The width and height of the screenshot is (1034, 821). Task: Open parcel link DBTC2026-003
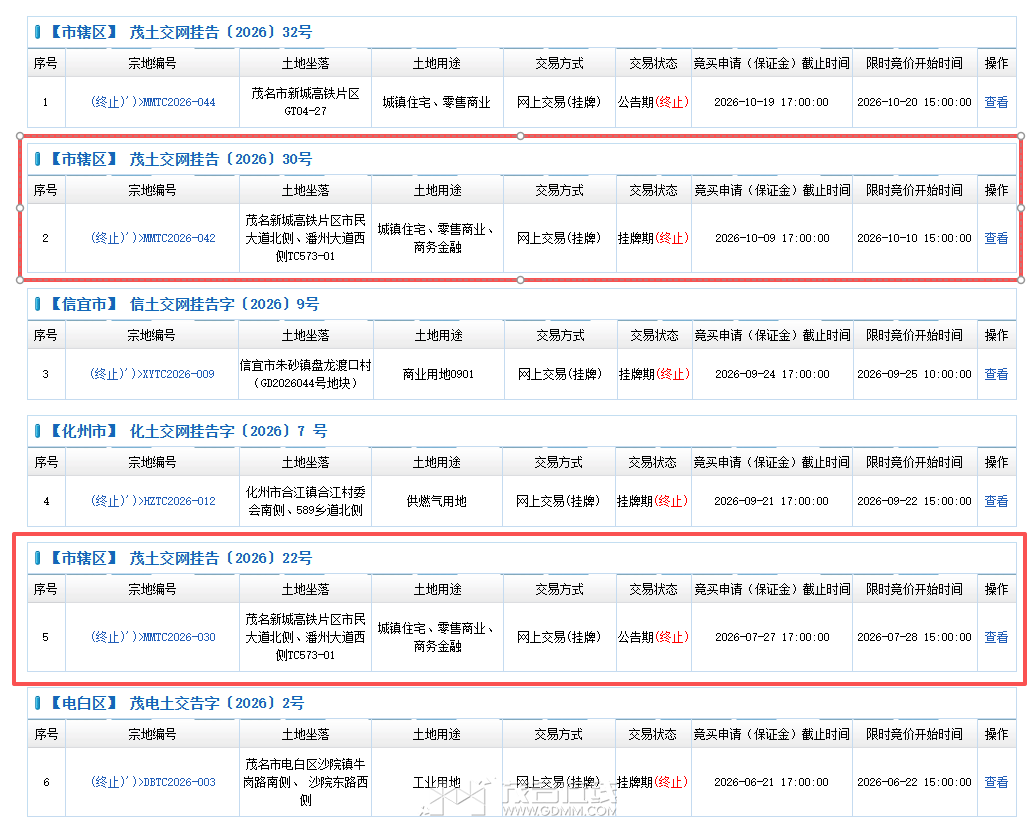click(x=153, y=782)
